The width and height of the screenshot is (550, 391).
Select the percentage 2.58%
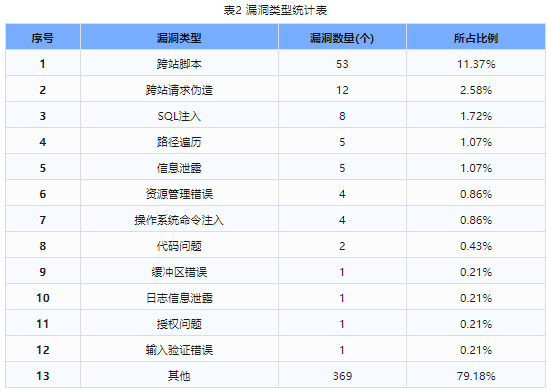click(x=476, y=90)
